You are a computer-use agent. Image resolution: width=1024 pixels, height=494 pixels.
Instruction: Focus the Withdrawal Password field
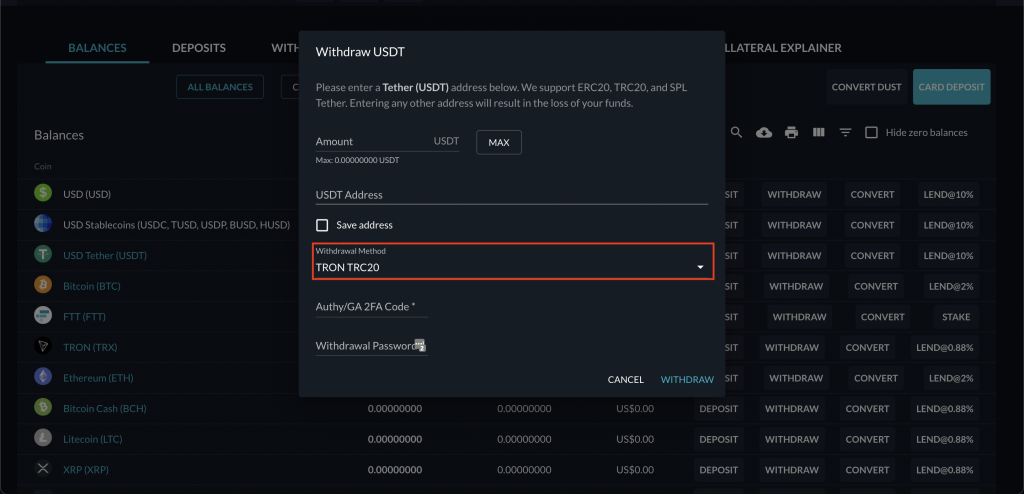[372, 346]
